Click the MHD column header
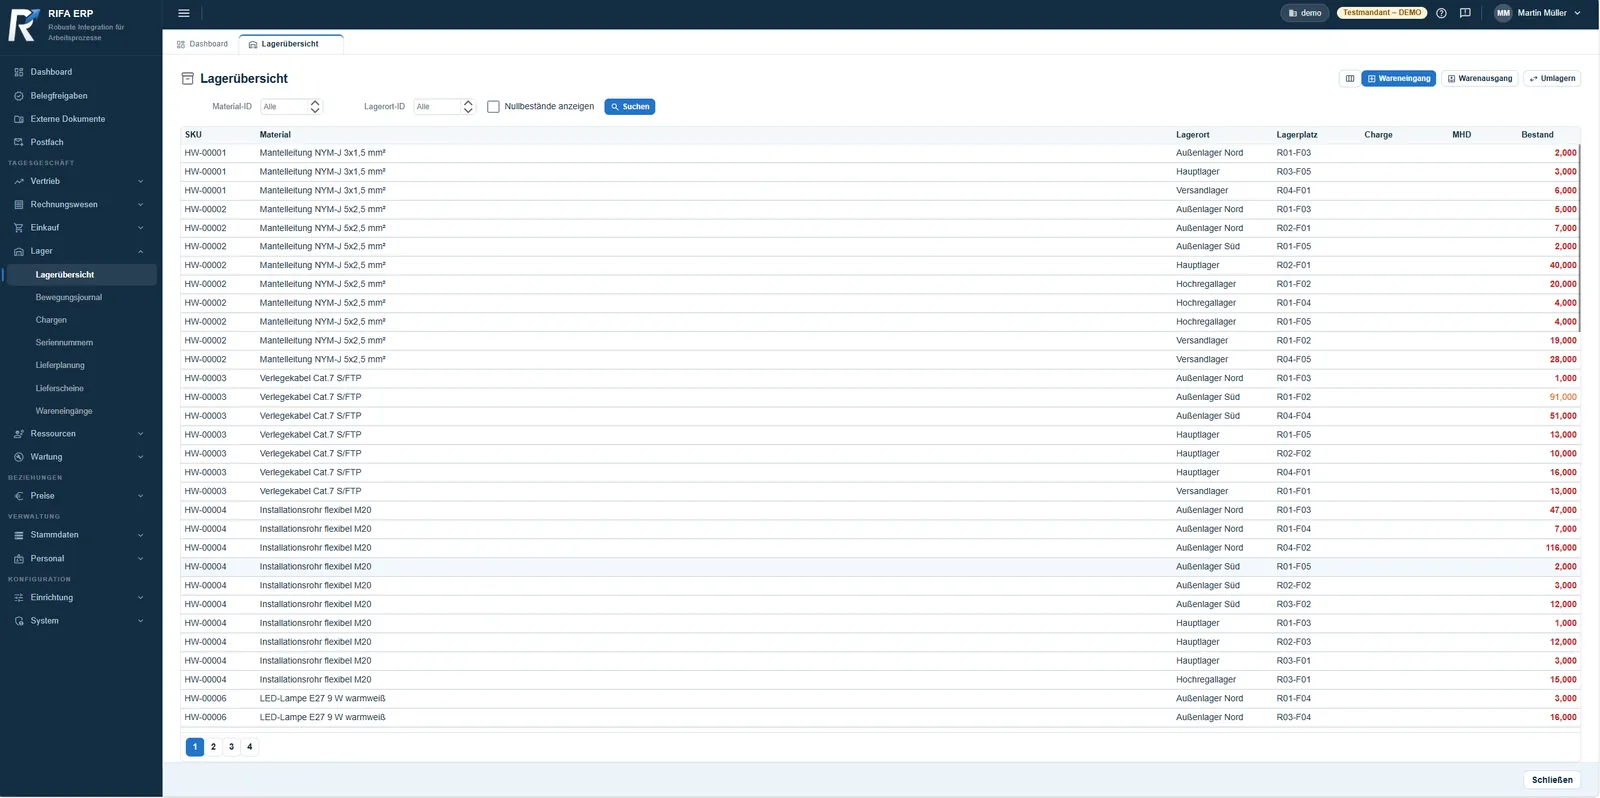This screenshot has height=798, width=1600. click(x=1461, y=135)
